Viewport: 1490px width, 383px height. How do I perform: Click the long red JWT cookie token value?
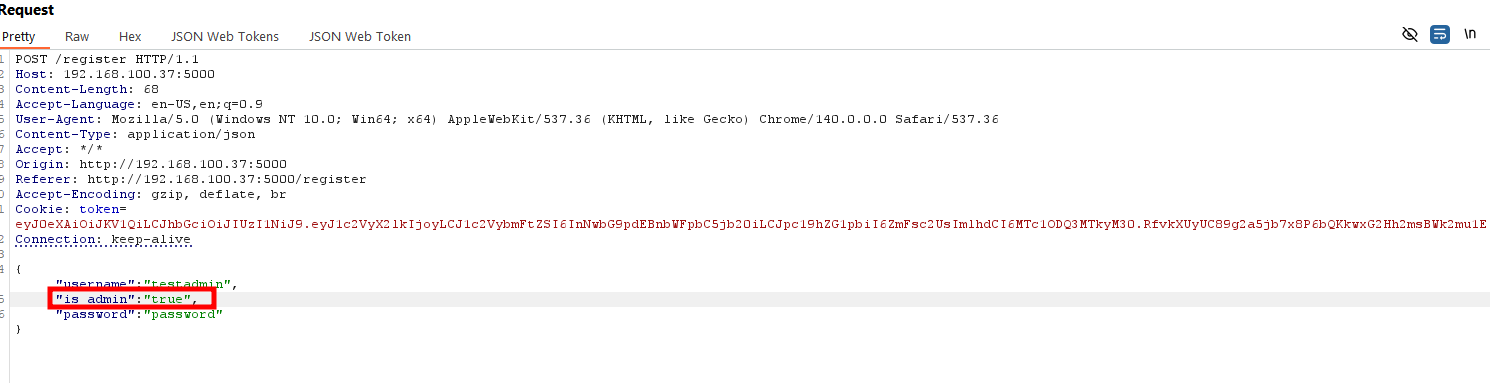[x=751, y=224]
